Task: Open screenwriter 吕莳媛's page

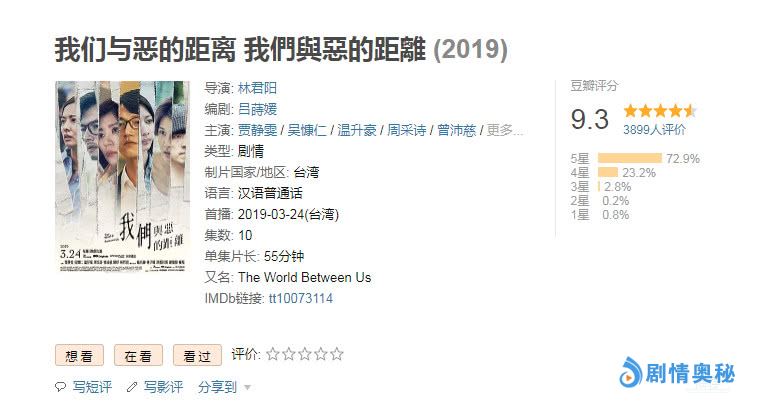Action: 258,109
